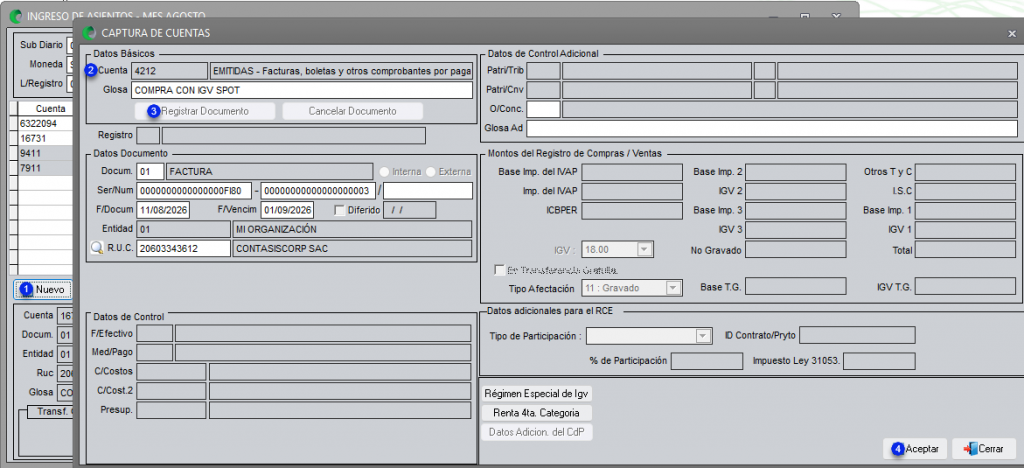The height and width of the screenshot is (468, 1024).
Task: Click Nuevo button in Ingreso de Asientos window
Action: 42,289
